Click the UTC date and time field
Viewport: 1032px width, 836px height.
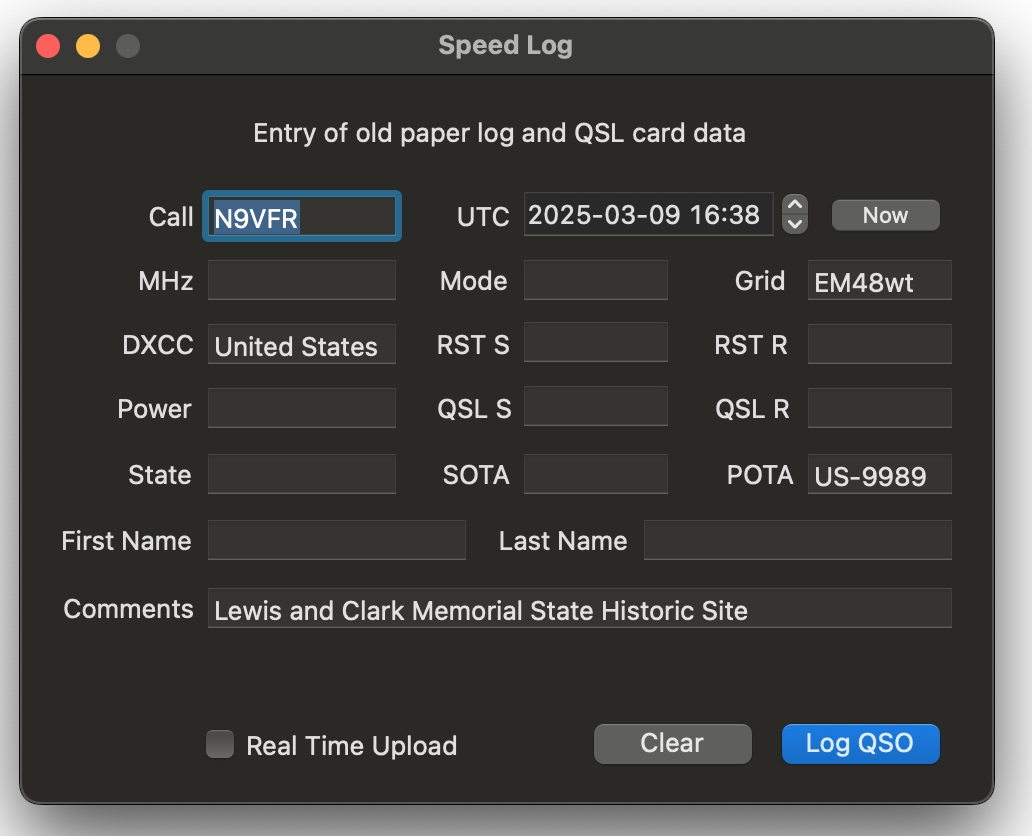click(x=648, y=214)
